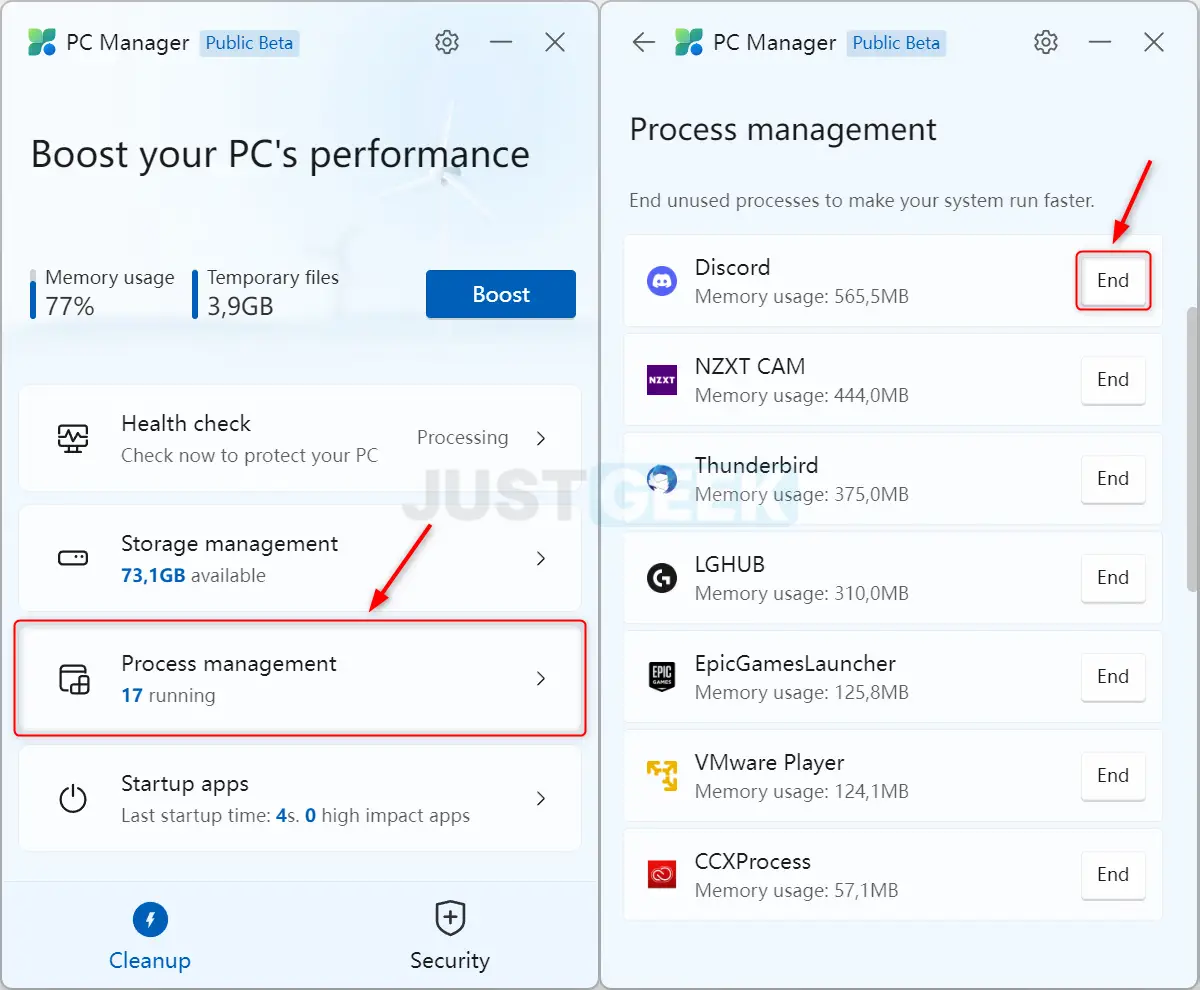1200x990 pixels.
Task: End the EpicGamesLauncher process
Action: pyautogui.click(x=1113, y=677)
